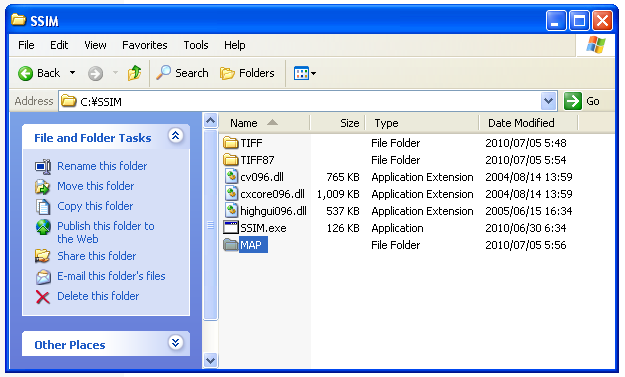Click Move this folder link
625x377 pixels.
(x=96, y=186)
